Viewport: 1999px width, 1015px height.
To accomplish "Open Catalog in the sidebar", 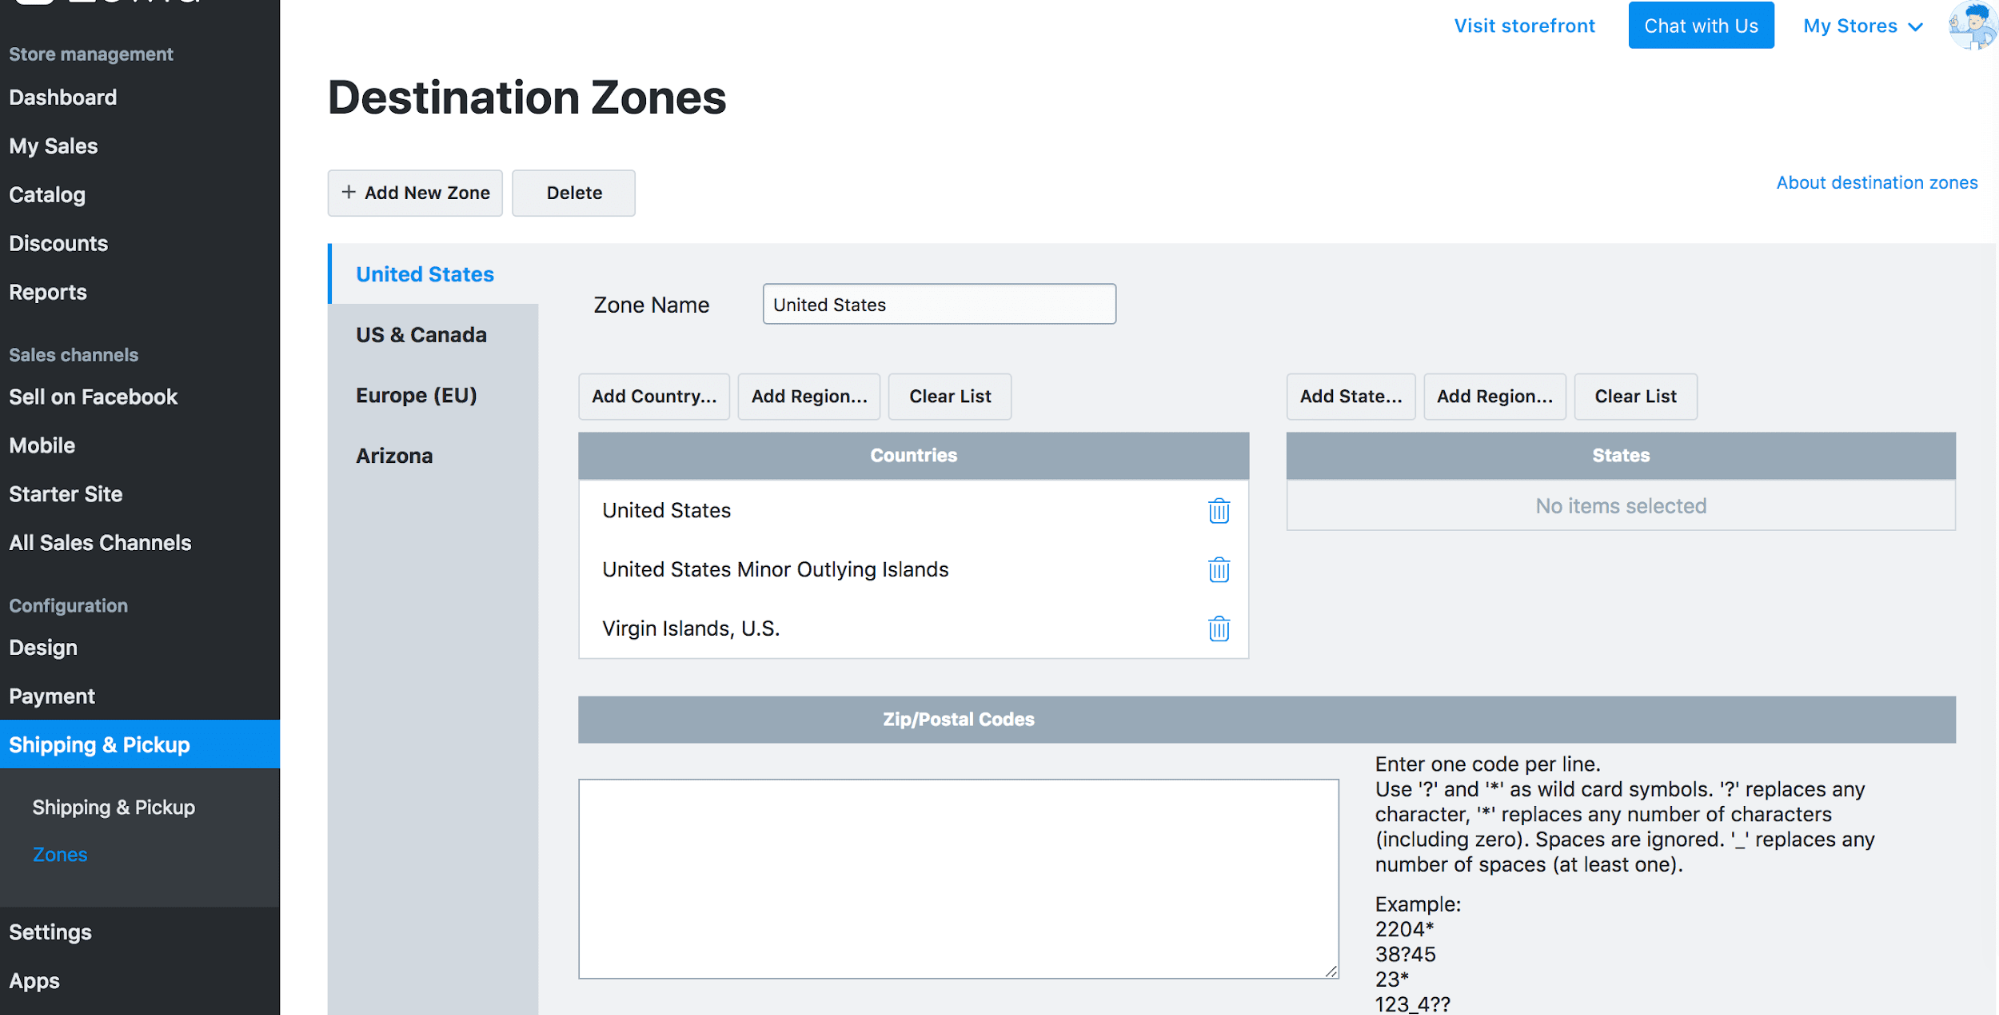I will [x=47, y=195].
